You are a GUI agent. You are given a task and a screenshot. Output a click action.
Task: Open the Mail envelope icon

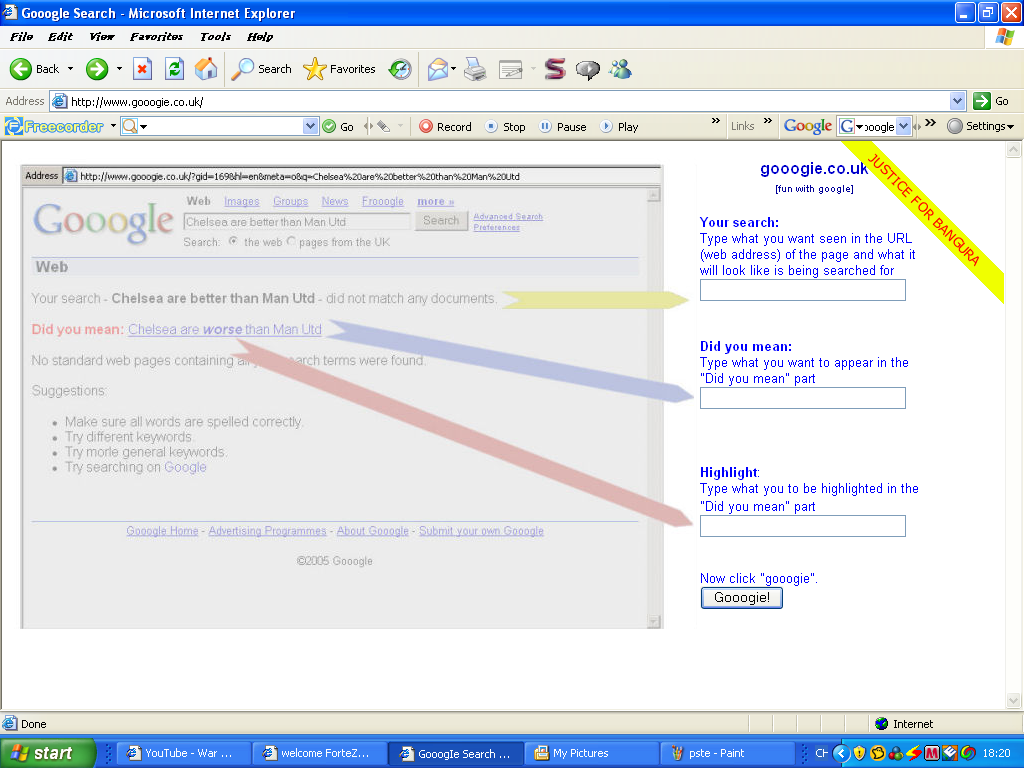click(438, 69)
